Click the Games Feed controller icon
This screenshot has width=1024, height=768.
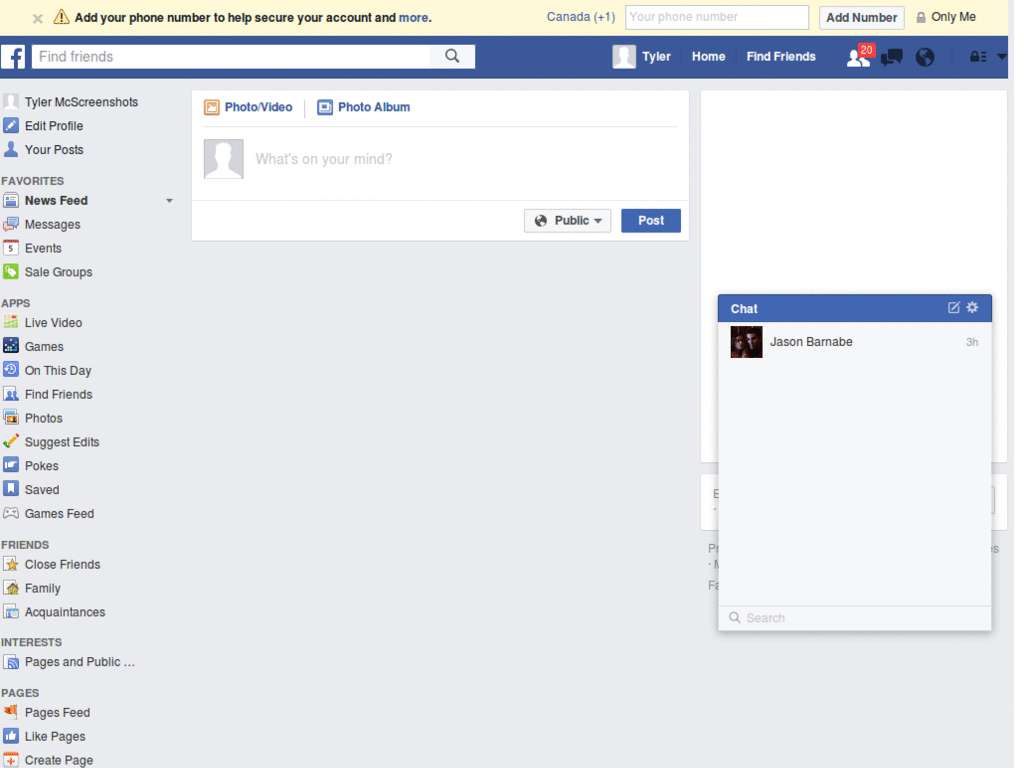tap(10, 513)
